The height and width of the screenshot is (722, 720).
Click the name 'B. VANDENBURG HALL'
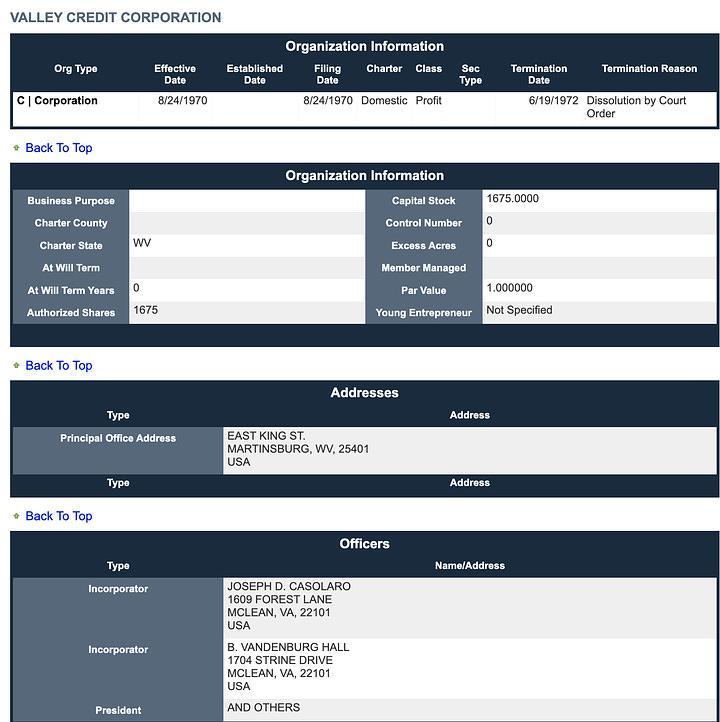pyautogui.click(x=288, y=647)
